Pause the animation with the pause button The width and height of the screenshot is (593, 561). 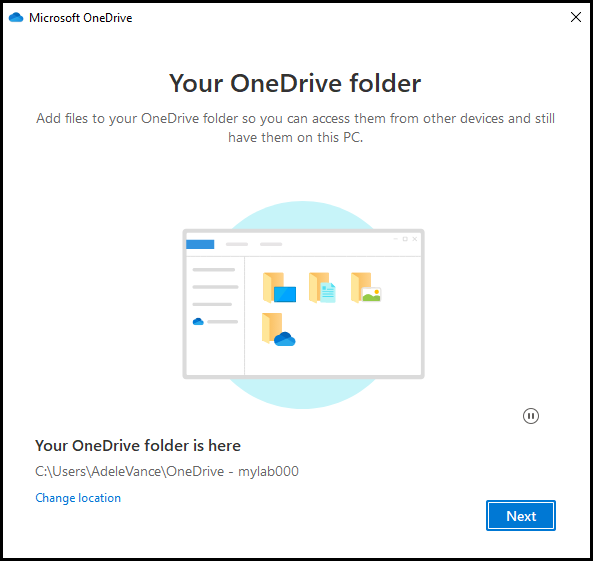(531, 416)
